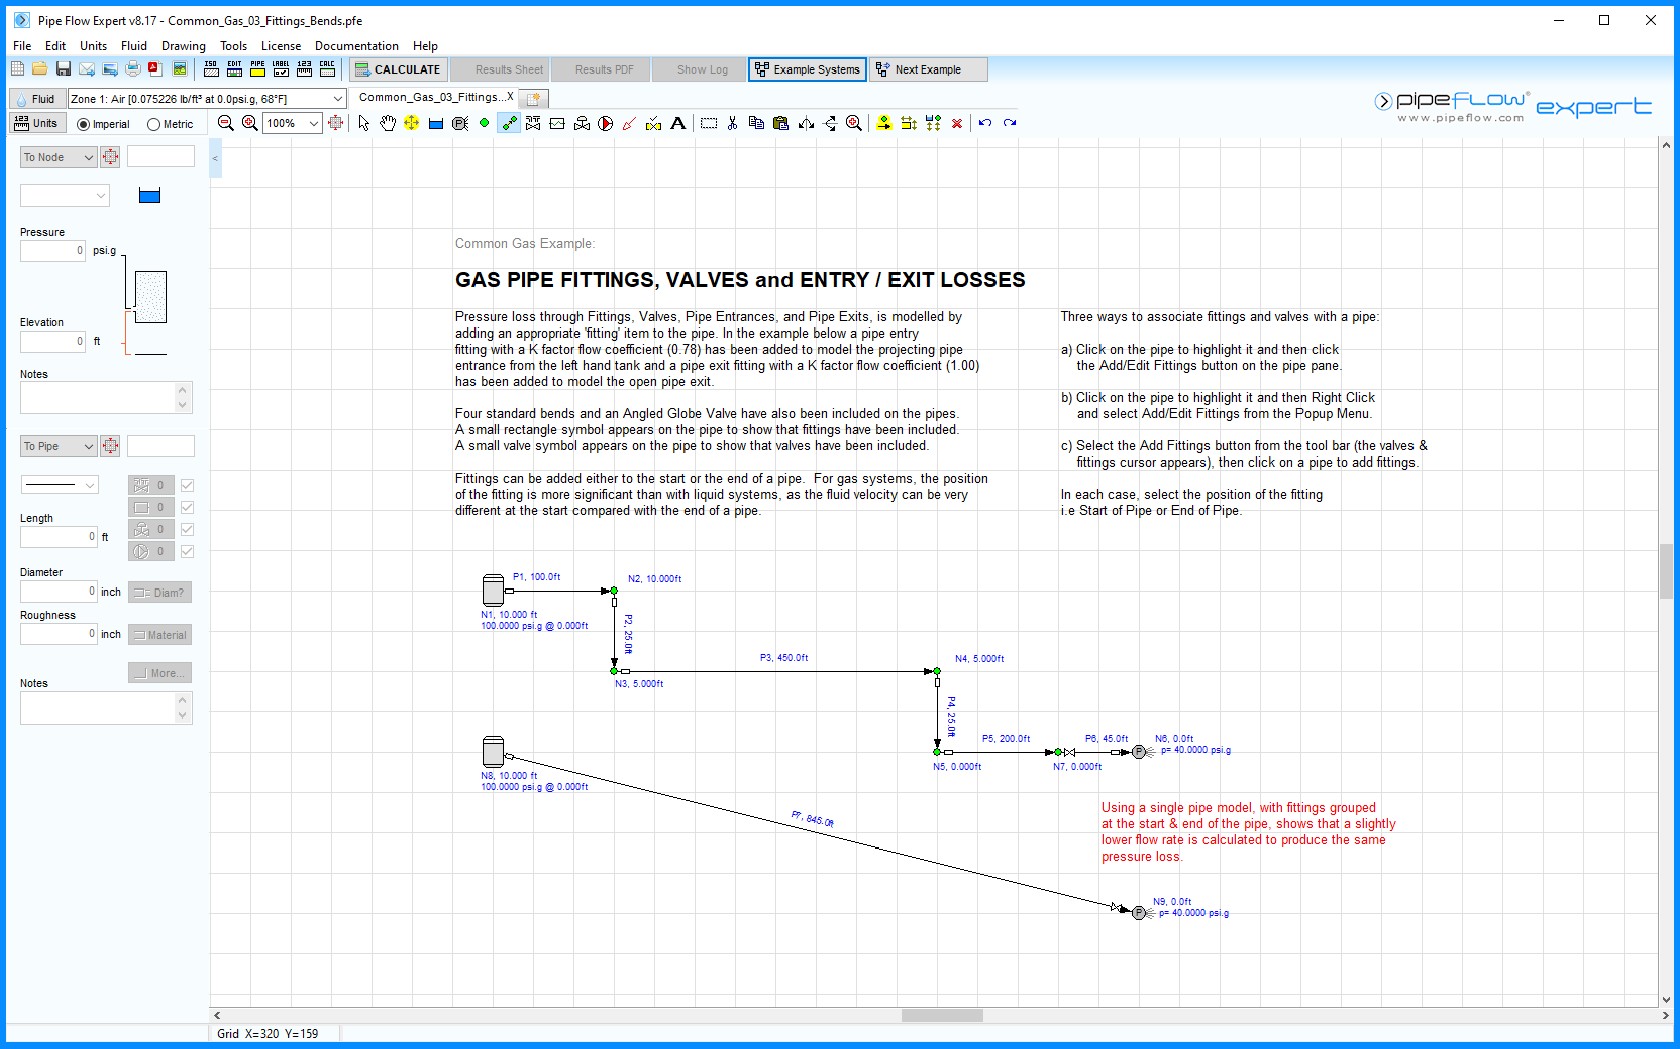Select the Add Demand Pressure tool
Image resolution: width=1680 pixels, height=1049 pixels.
point(460,123)
